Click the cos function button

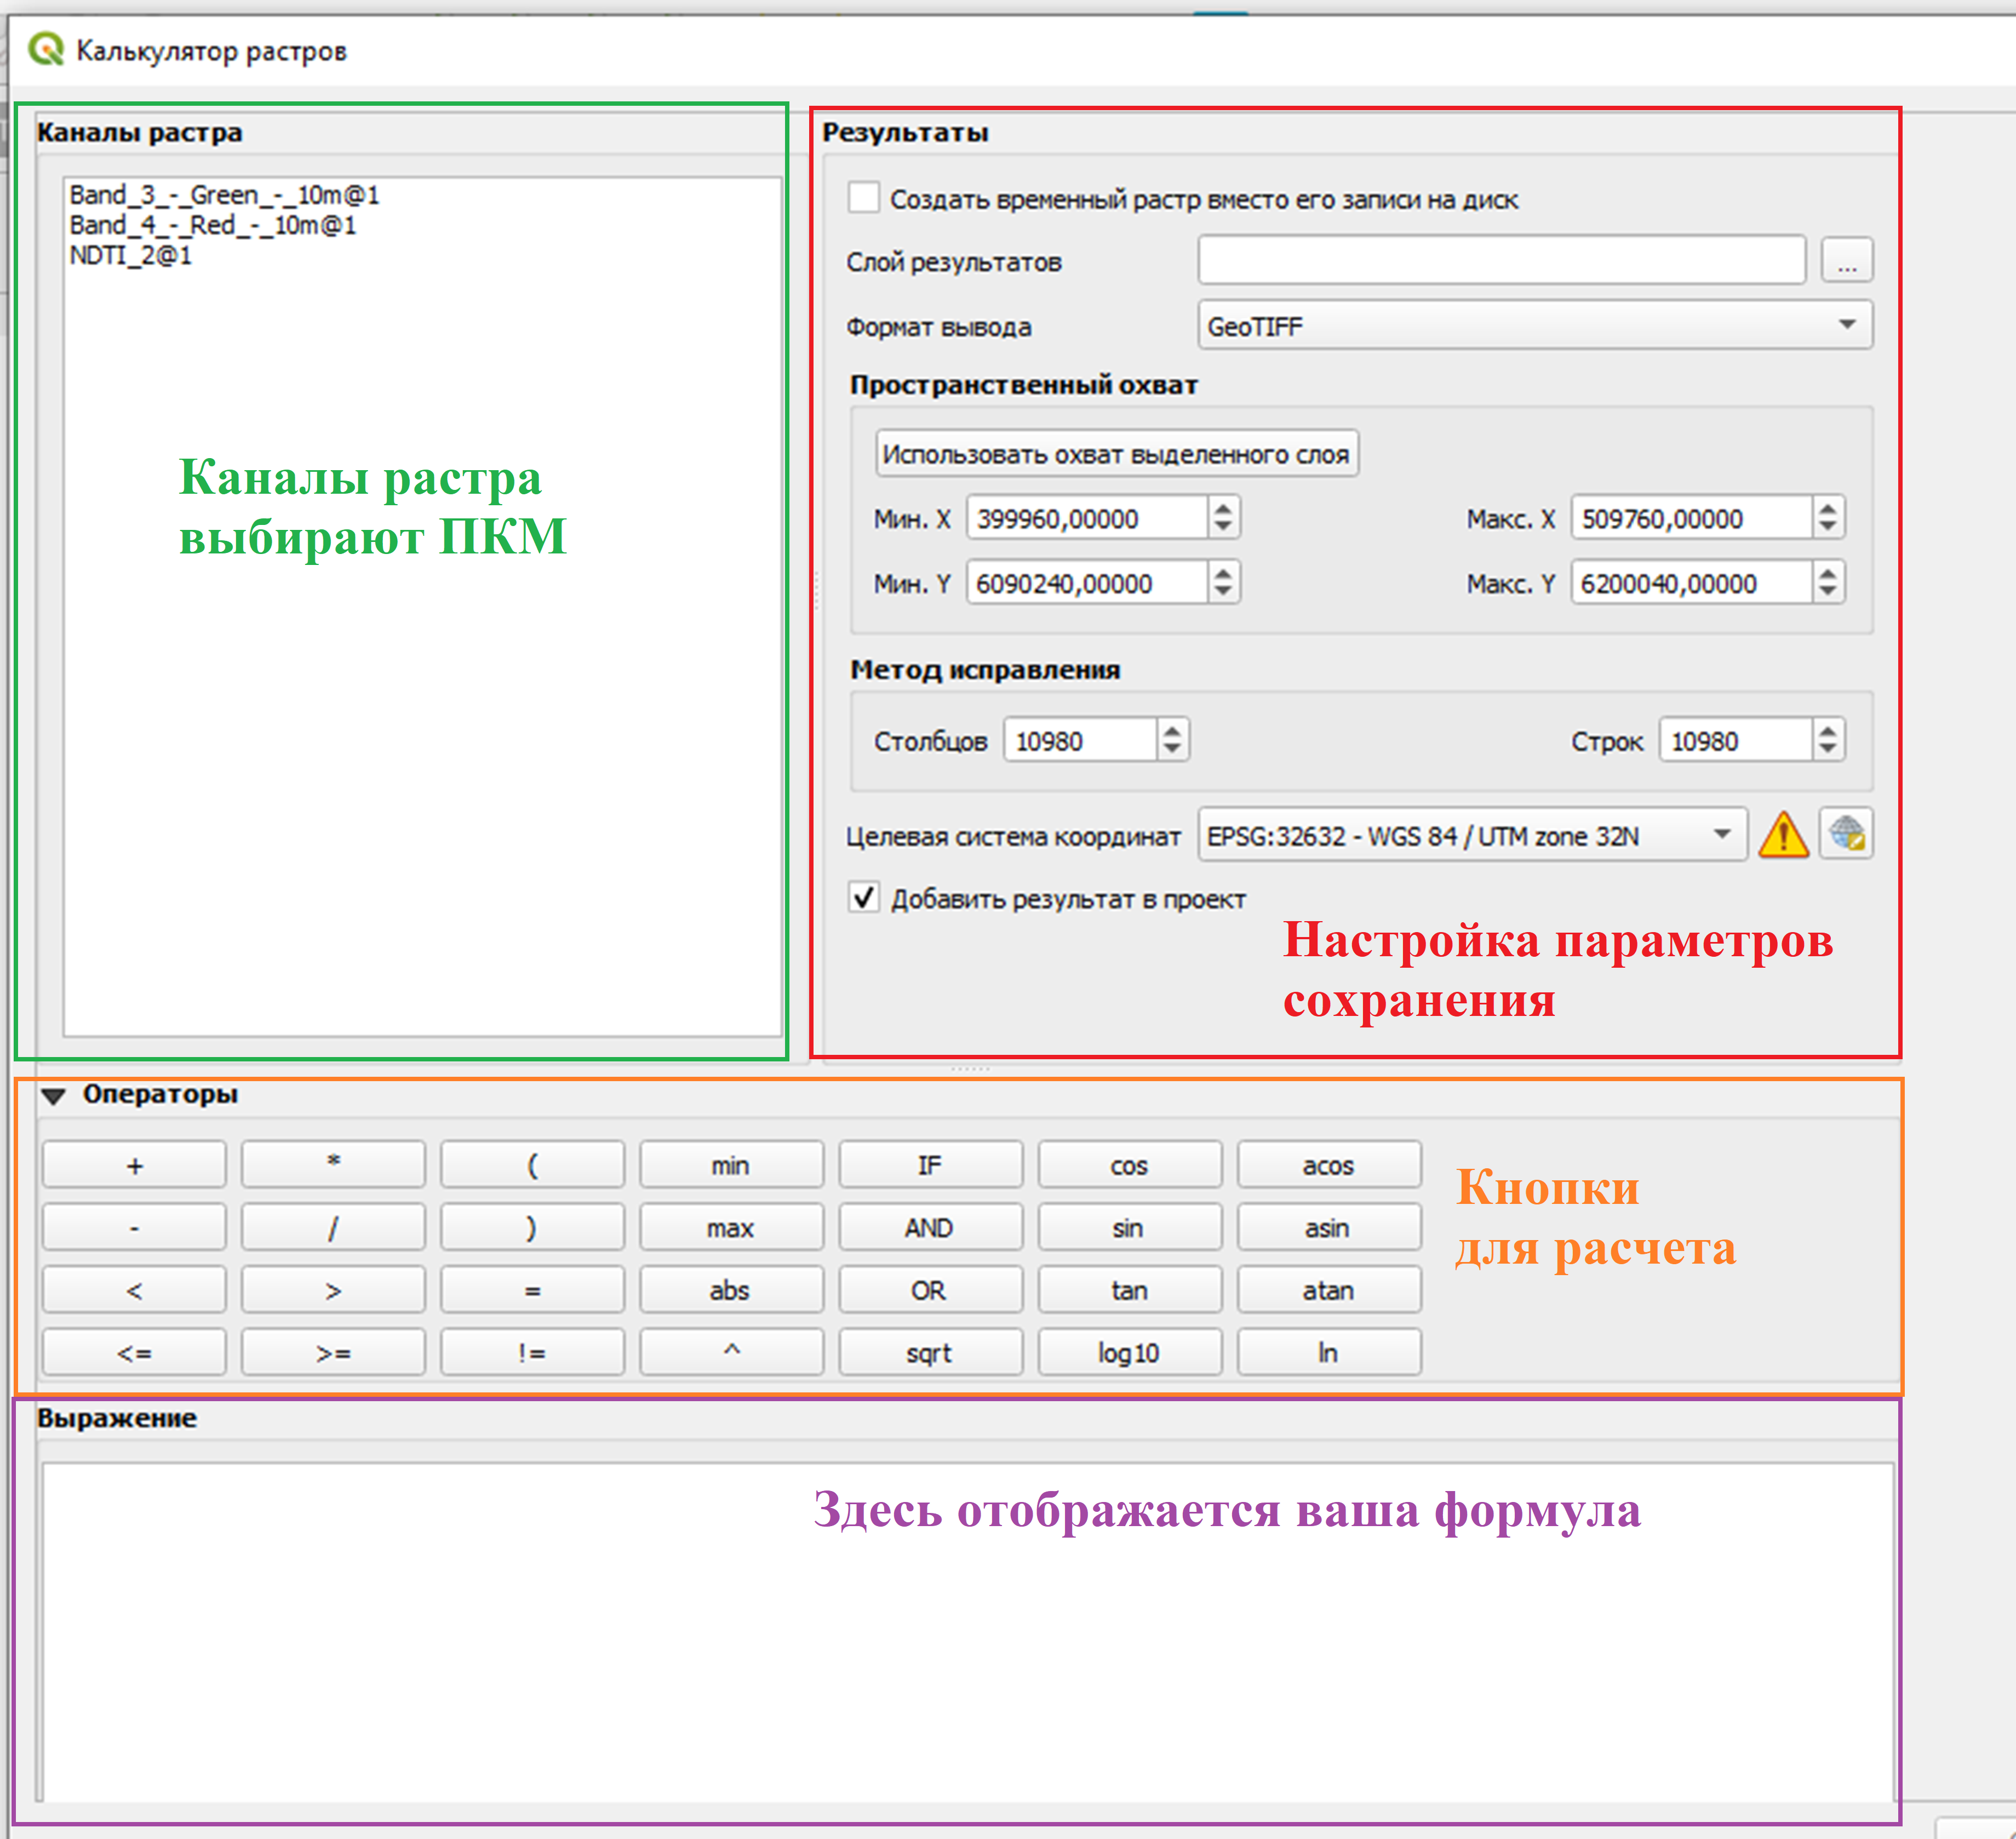coord(1129,1165)
